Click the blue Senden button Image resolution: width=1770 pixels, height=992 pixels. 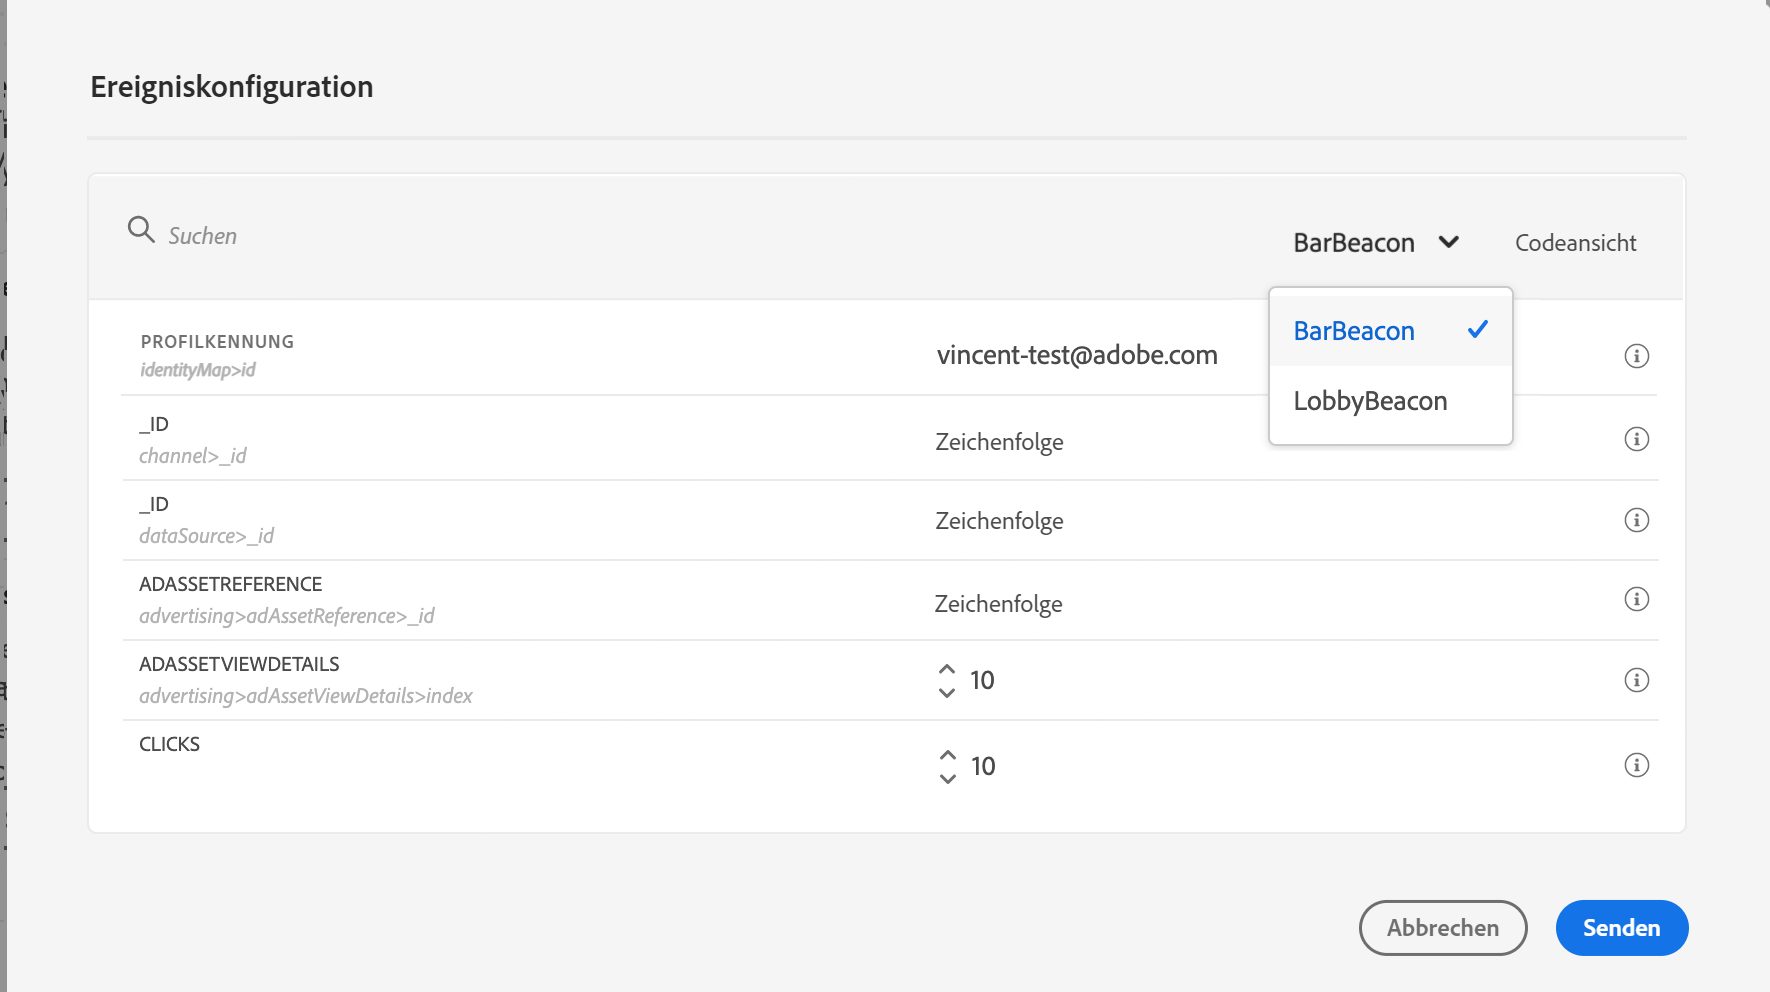click(1621, 928)
